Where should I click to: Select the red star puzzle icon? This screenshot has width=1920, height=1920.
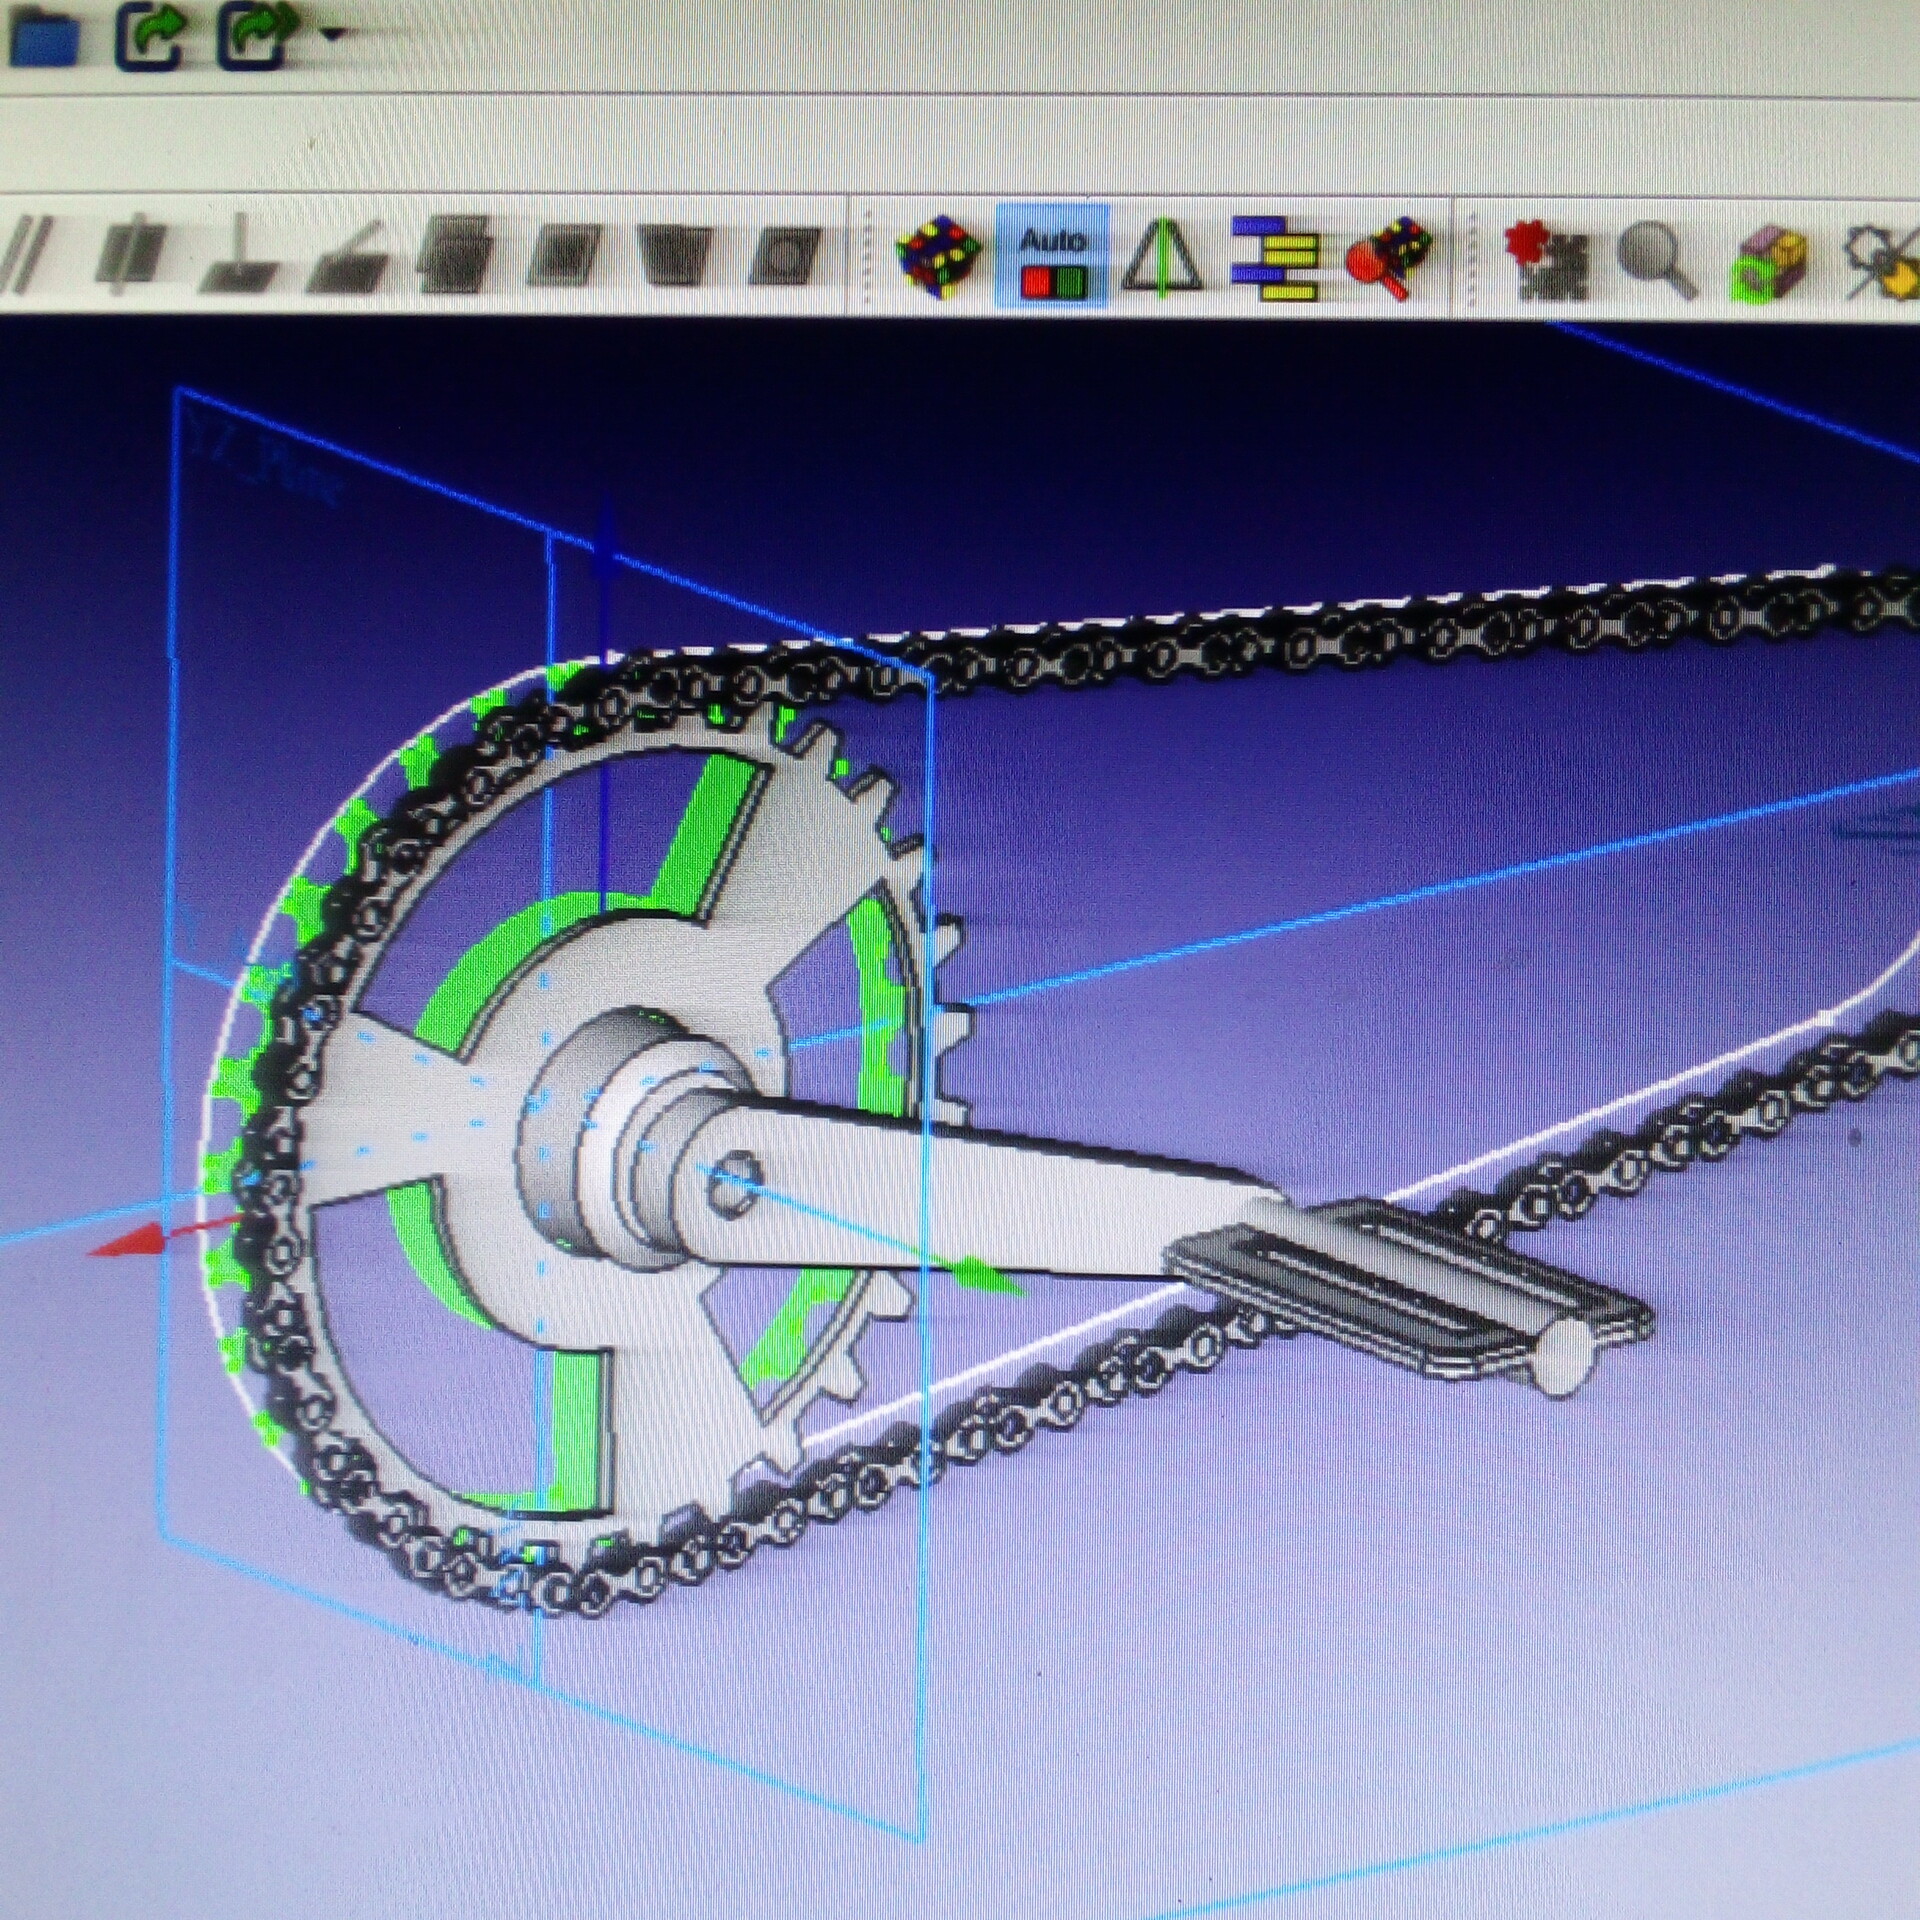point(1545,260)
